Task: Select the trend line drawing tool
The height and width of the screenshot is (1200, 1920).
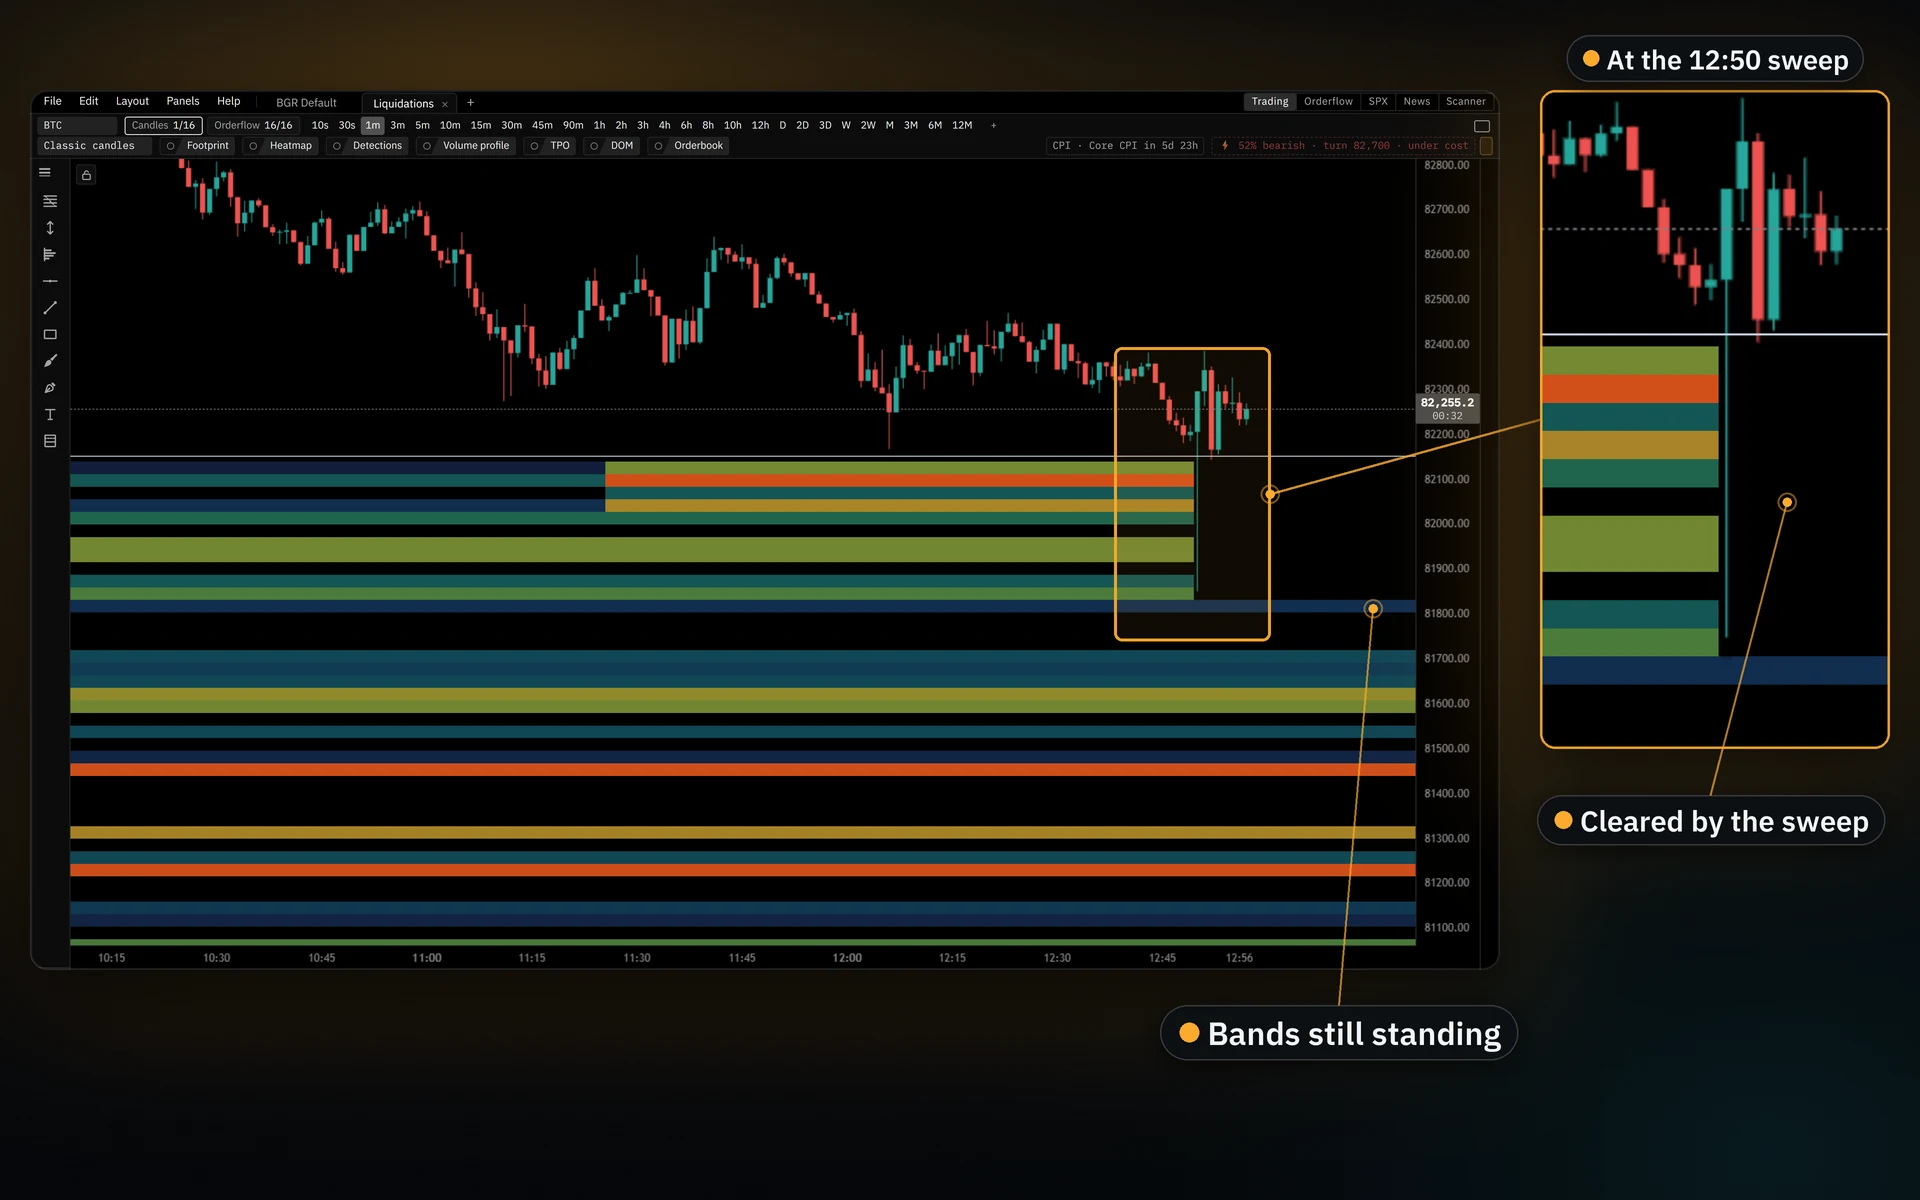Action: tap(50, 308)
